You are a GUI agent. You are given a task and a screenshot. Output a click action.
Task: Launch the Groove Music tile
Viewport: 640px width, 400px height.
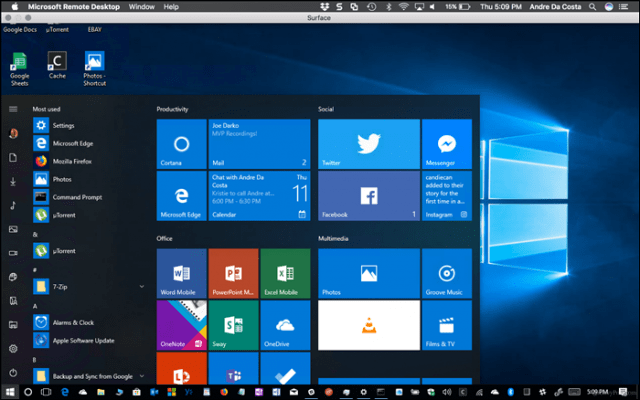click(447, 273)
